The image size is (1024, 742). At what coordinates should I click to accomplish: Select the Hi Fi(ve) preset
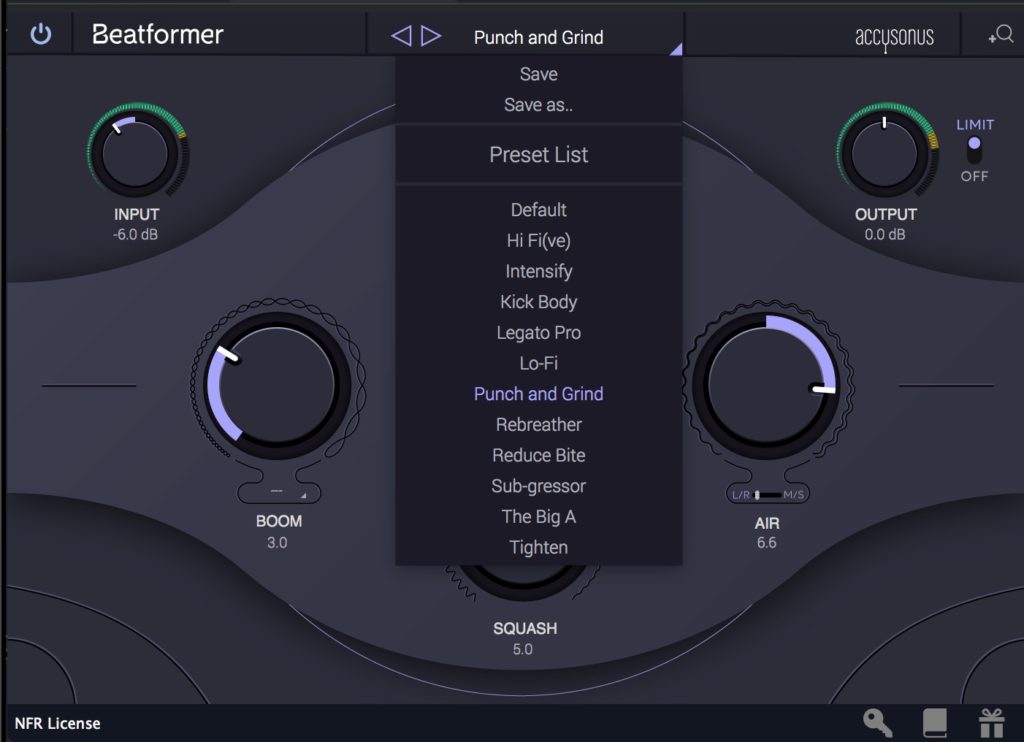coord(539,240)
